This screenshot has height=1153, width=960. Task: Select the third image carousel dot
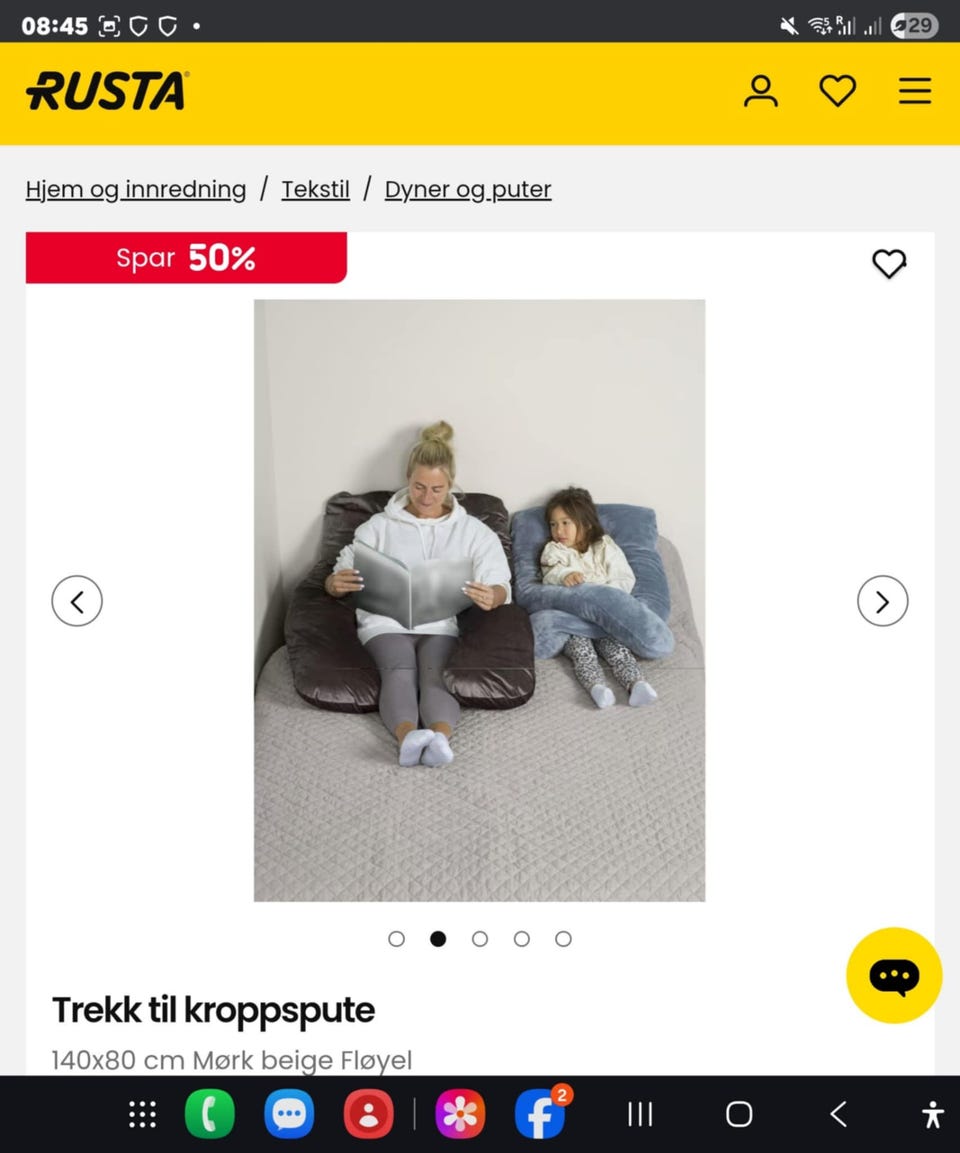pos(480,939)
